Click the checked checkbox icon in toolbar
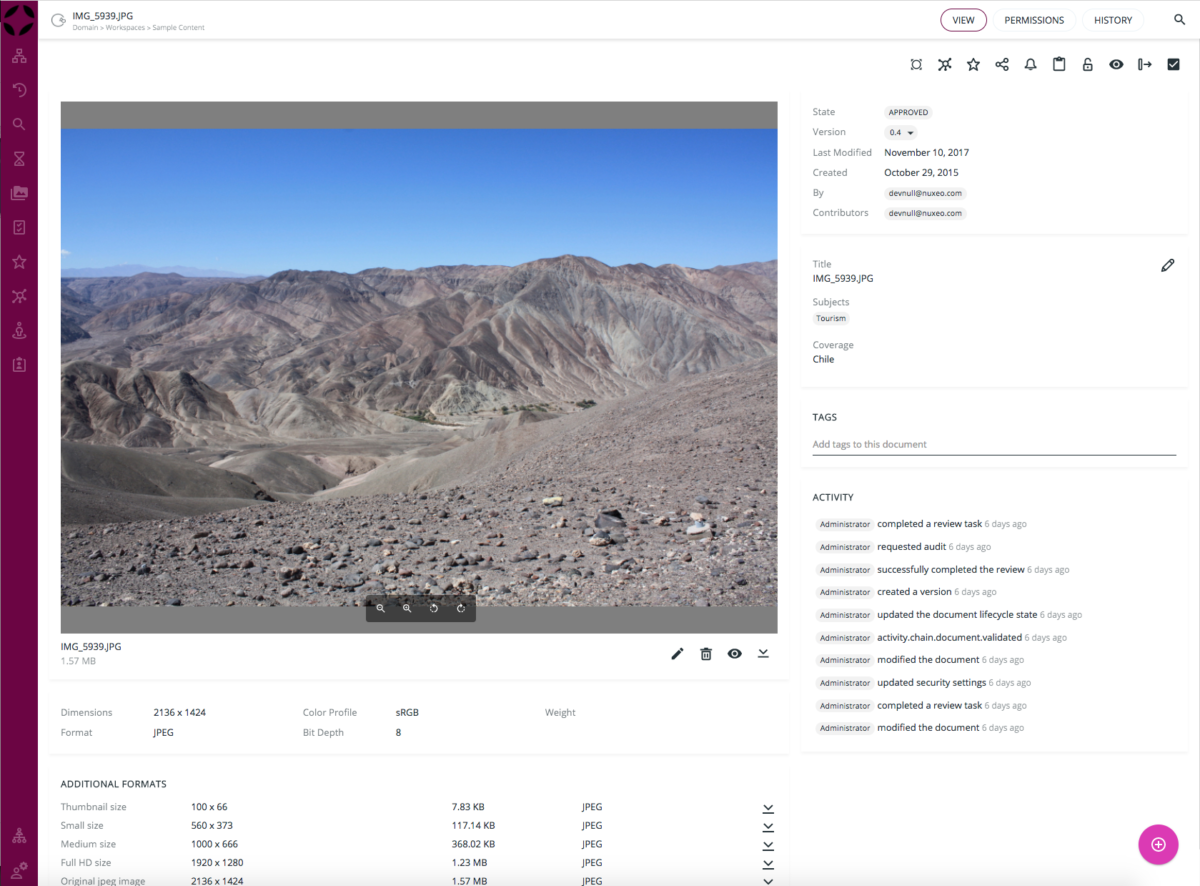Image resolution: width=1200 pixels, height=886 pixels. tap(1174, 65)
